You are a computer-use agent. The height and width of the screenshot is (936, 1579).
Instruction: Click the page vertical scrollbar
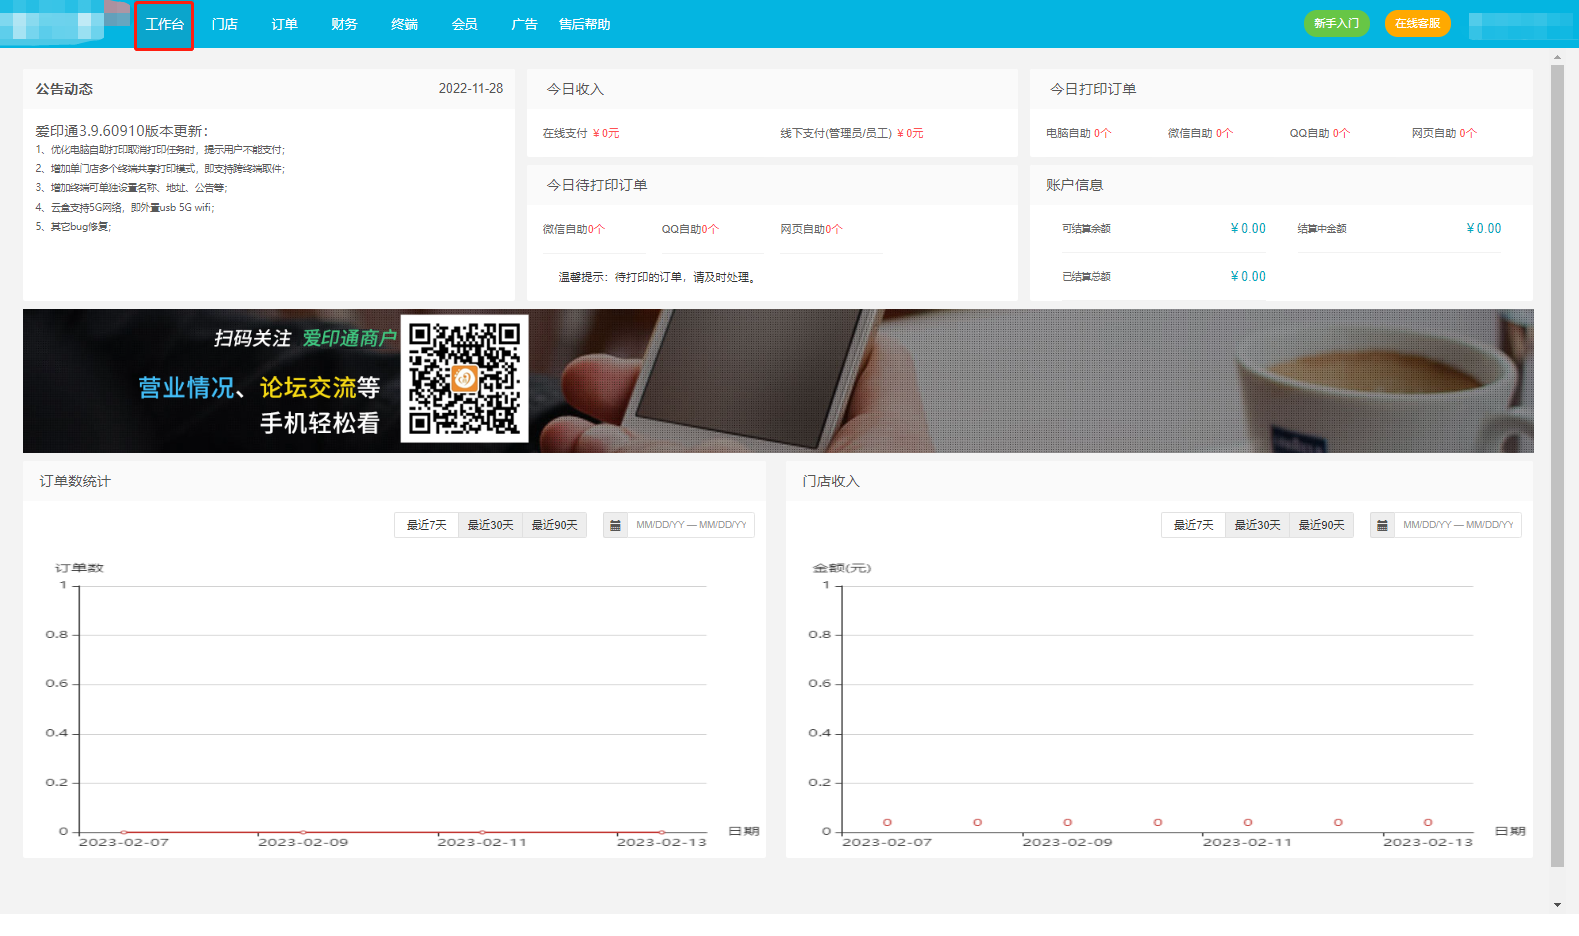1557,467
